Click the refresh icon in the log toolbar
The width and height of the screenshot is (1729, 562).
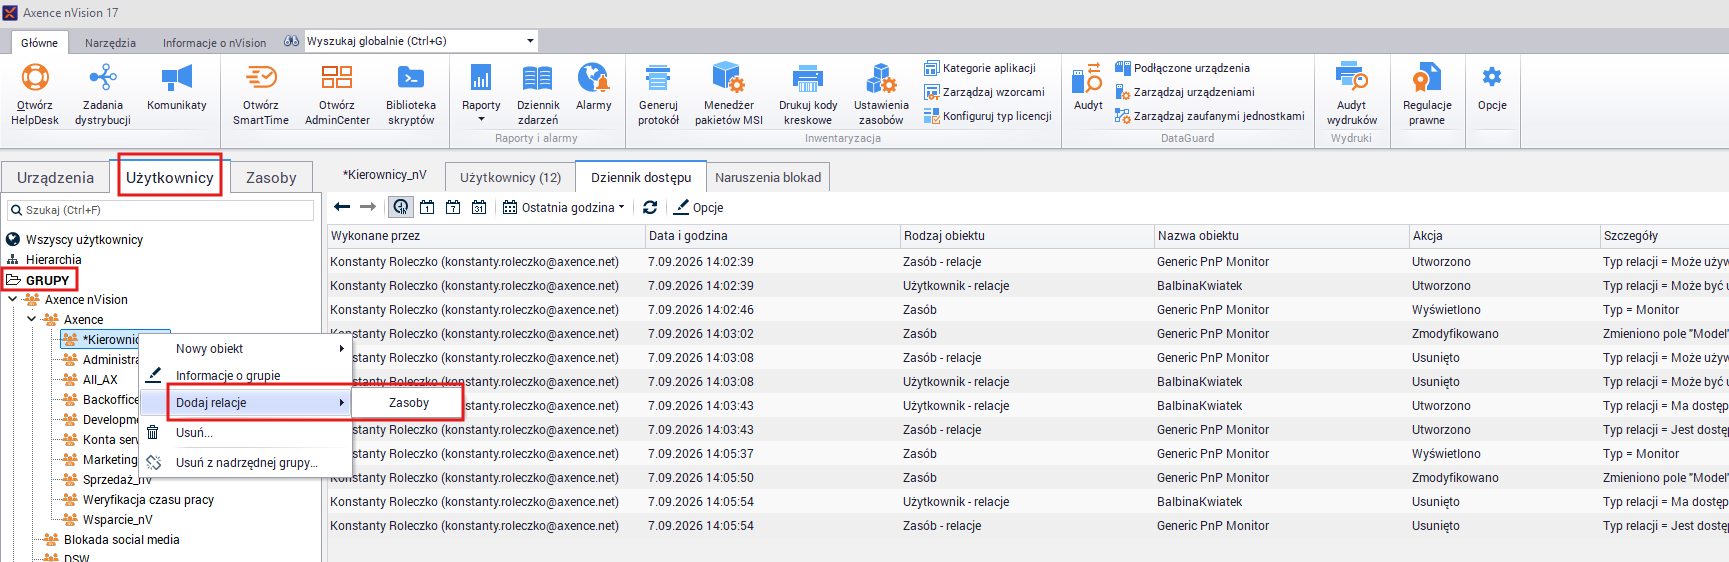click(650, 207)
